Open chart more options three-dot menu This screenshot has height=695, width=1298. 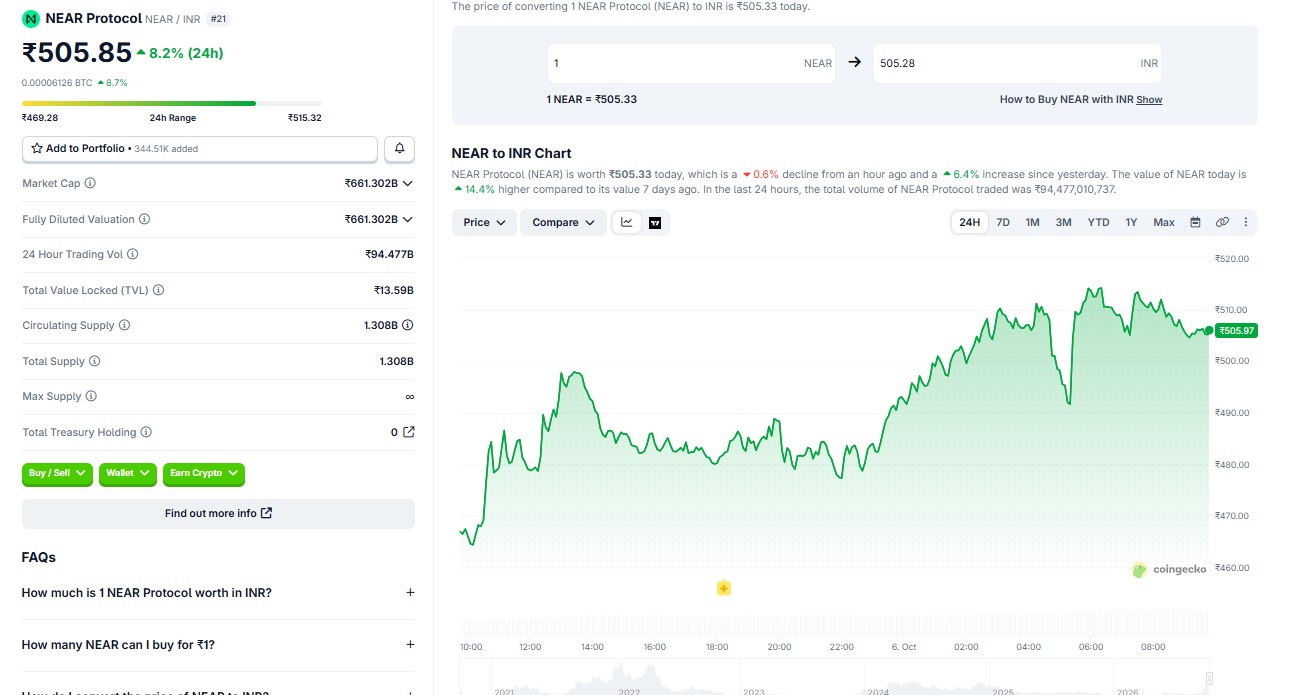coord(1246,222)
